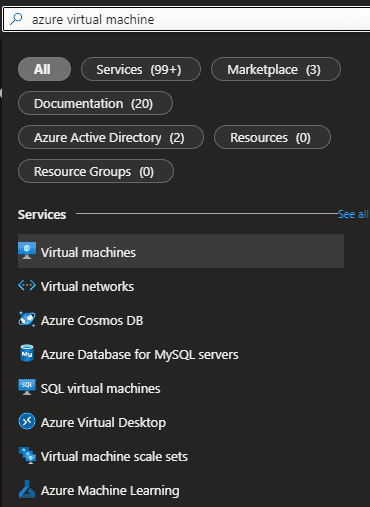Click the Azure Cosmos DB icon
The image size is (370, 507).
pyautogui.click(x=27, y=319)
